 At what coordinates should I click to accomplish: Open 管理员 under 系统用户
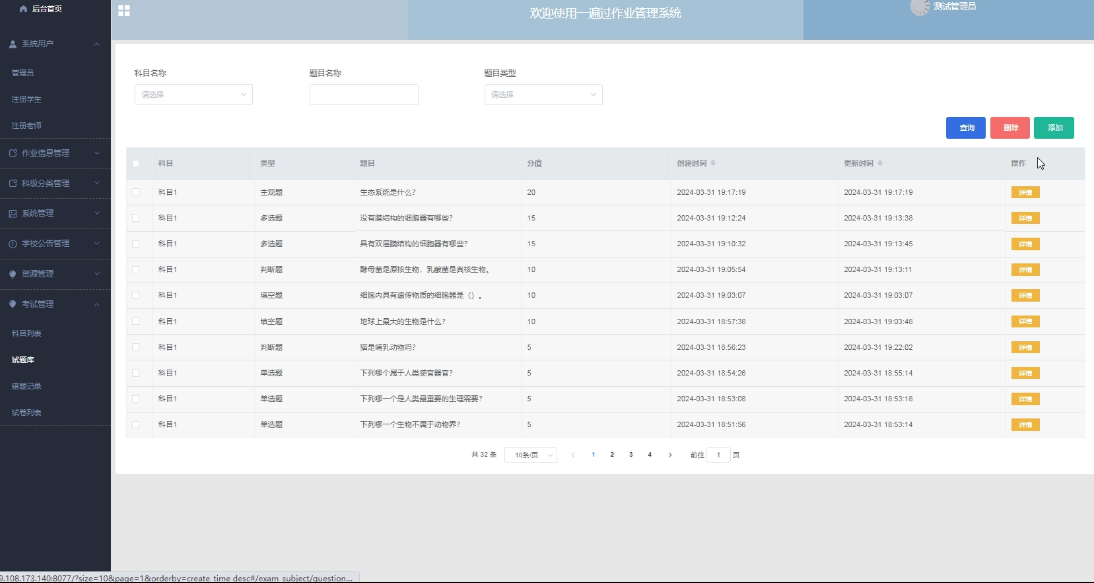(22, 73)
